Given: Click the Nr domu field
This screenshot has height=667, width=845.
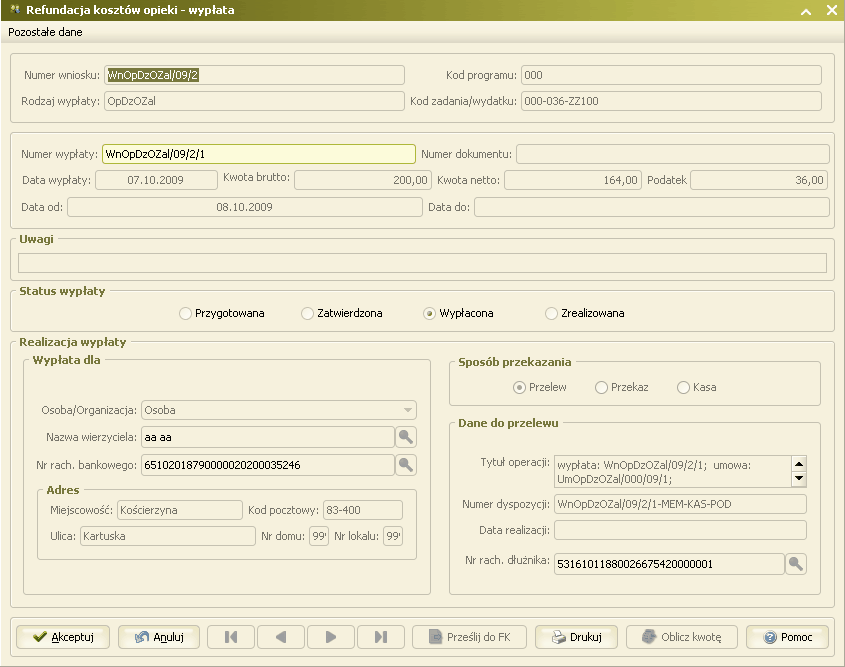Looking at the screenshot, I should [x=319, y=536].
